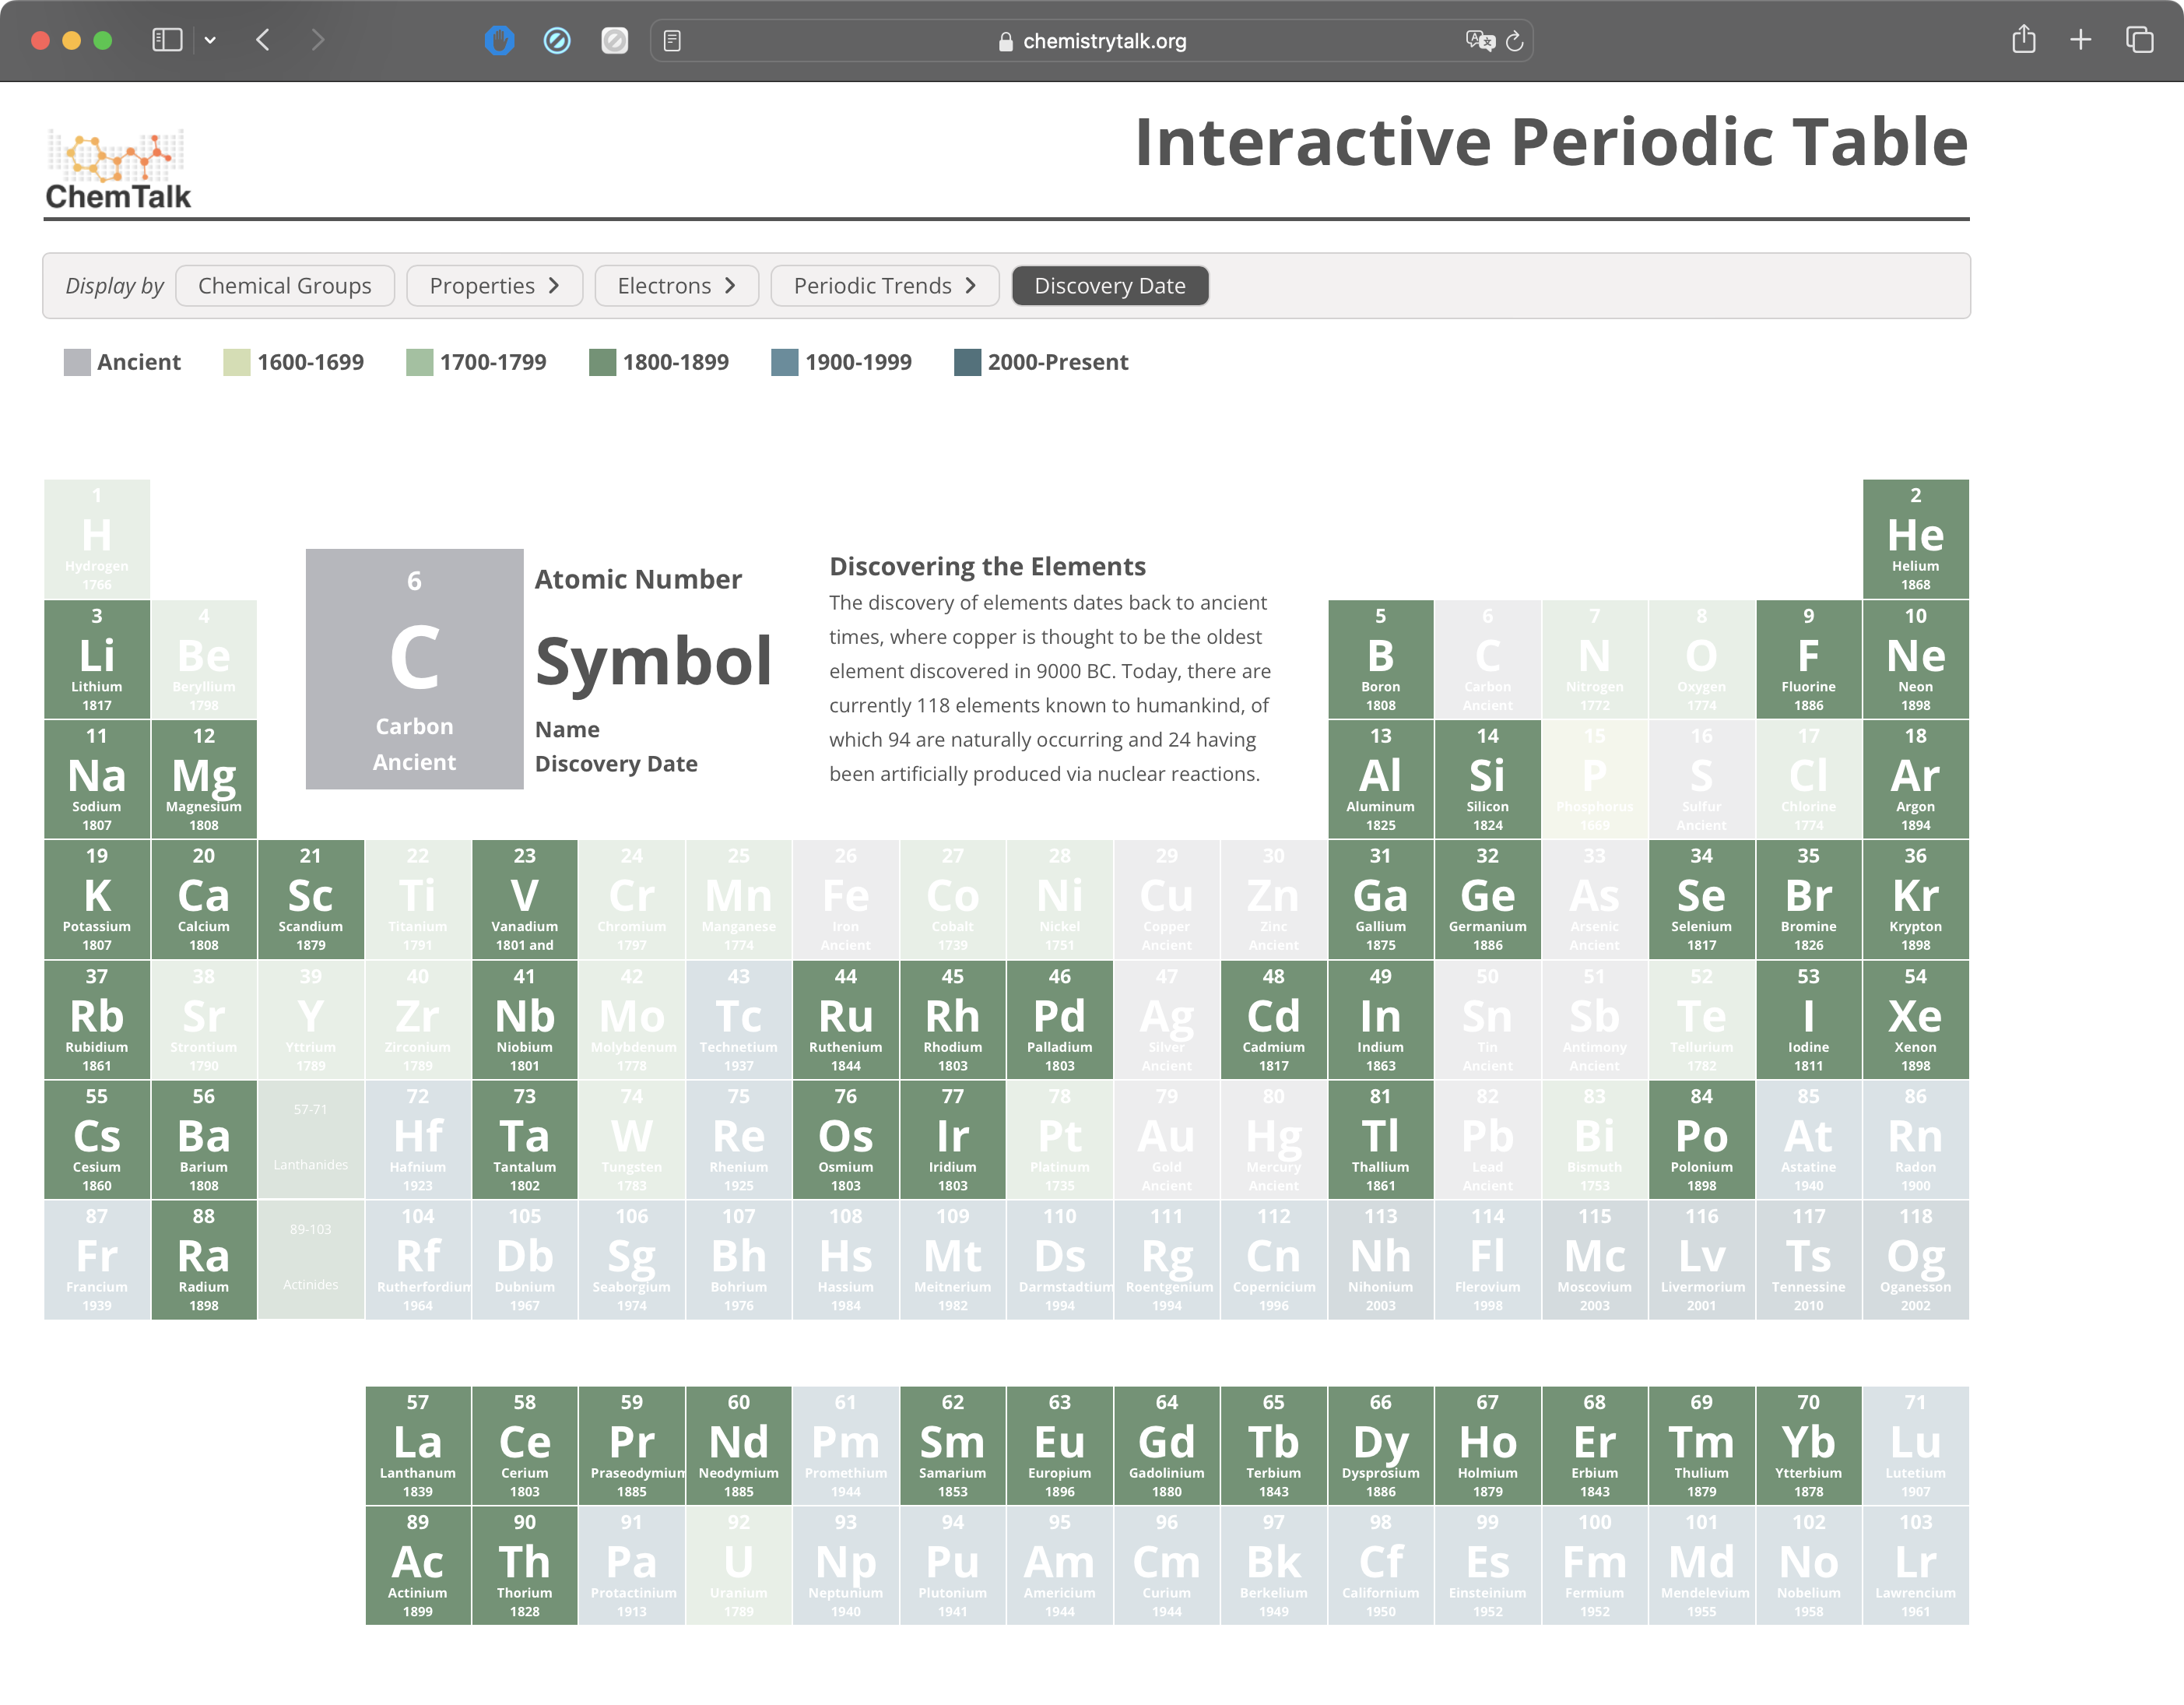2184x1705 pixels.
Task: Click the chemistrytalk.org address field
Action: [x=1091, y=41]
